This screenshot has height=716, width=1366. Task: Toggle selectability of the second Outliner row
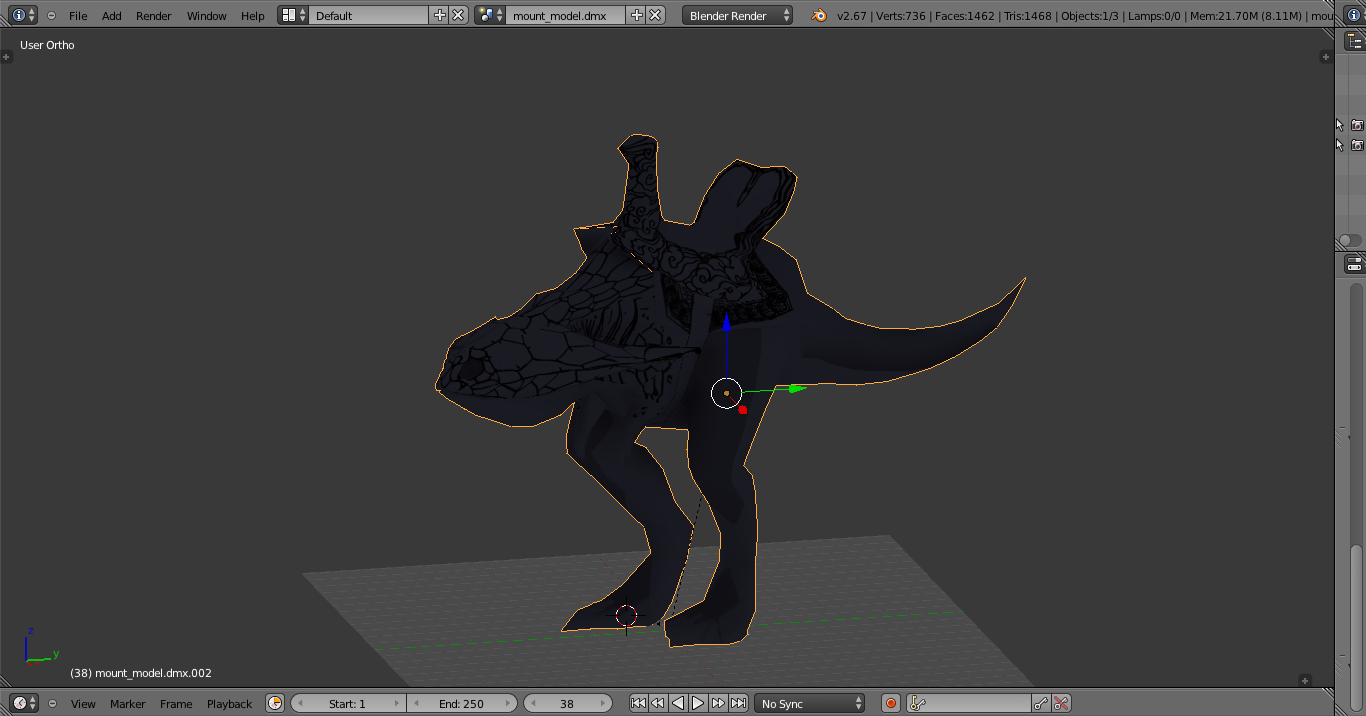click(1340, 145)
